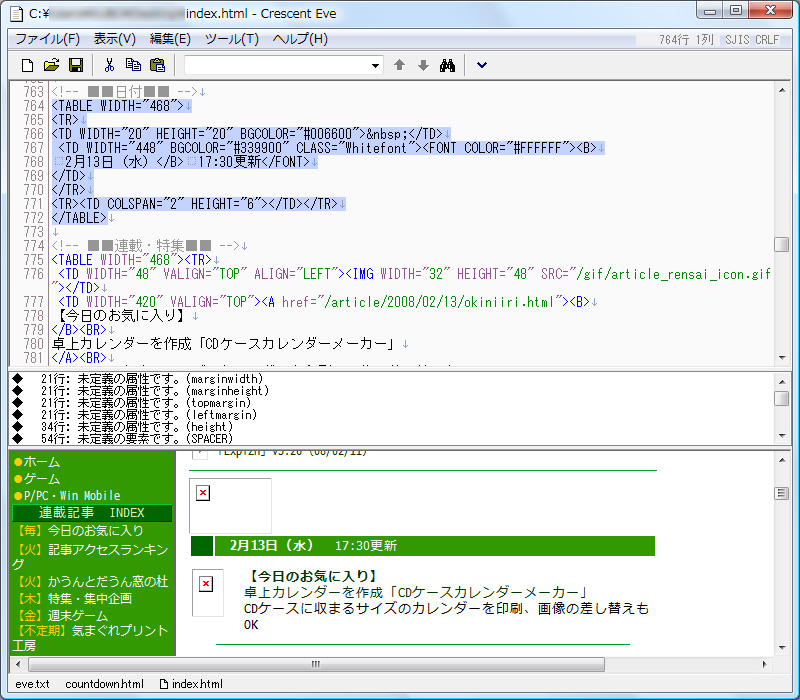Save the file with the floppy icon

pos(76,65)
